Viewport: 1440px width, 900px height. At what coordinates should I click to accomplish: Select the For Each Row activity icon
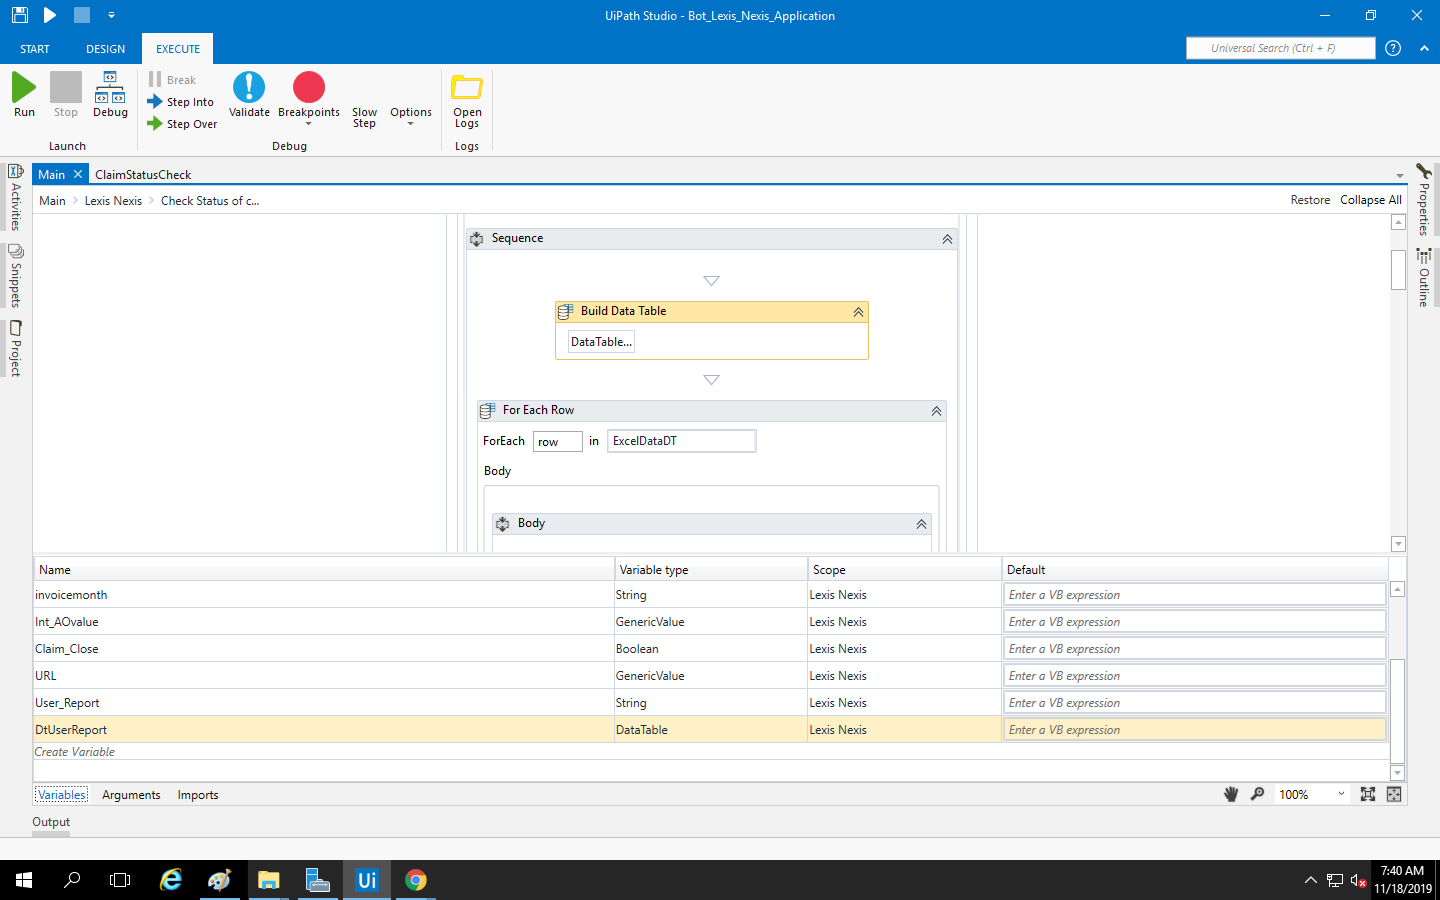(487, 410)
